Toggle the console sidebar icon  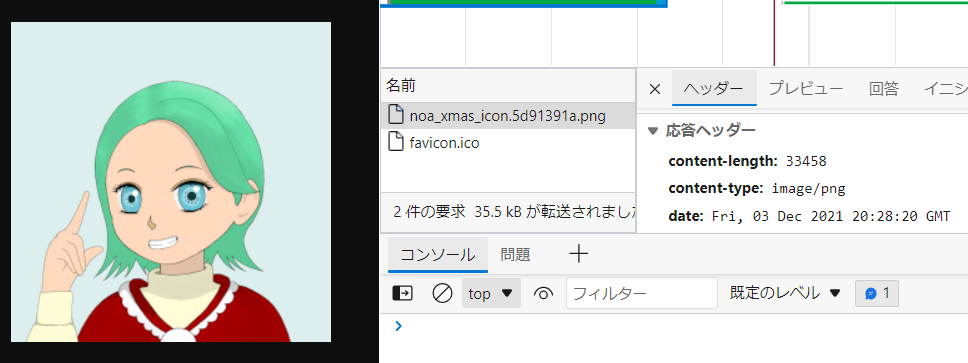pyautogui.click(x=403, y=293)
